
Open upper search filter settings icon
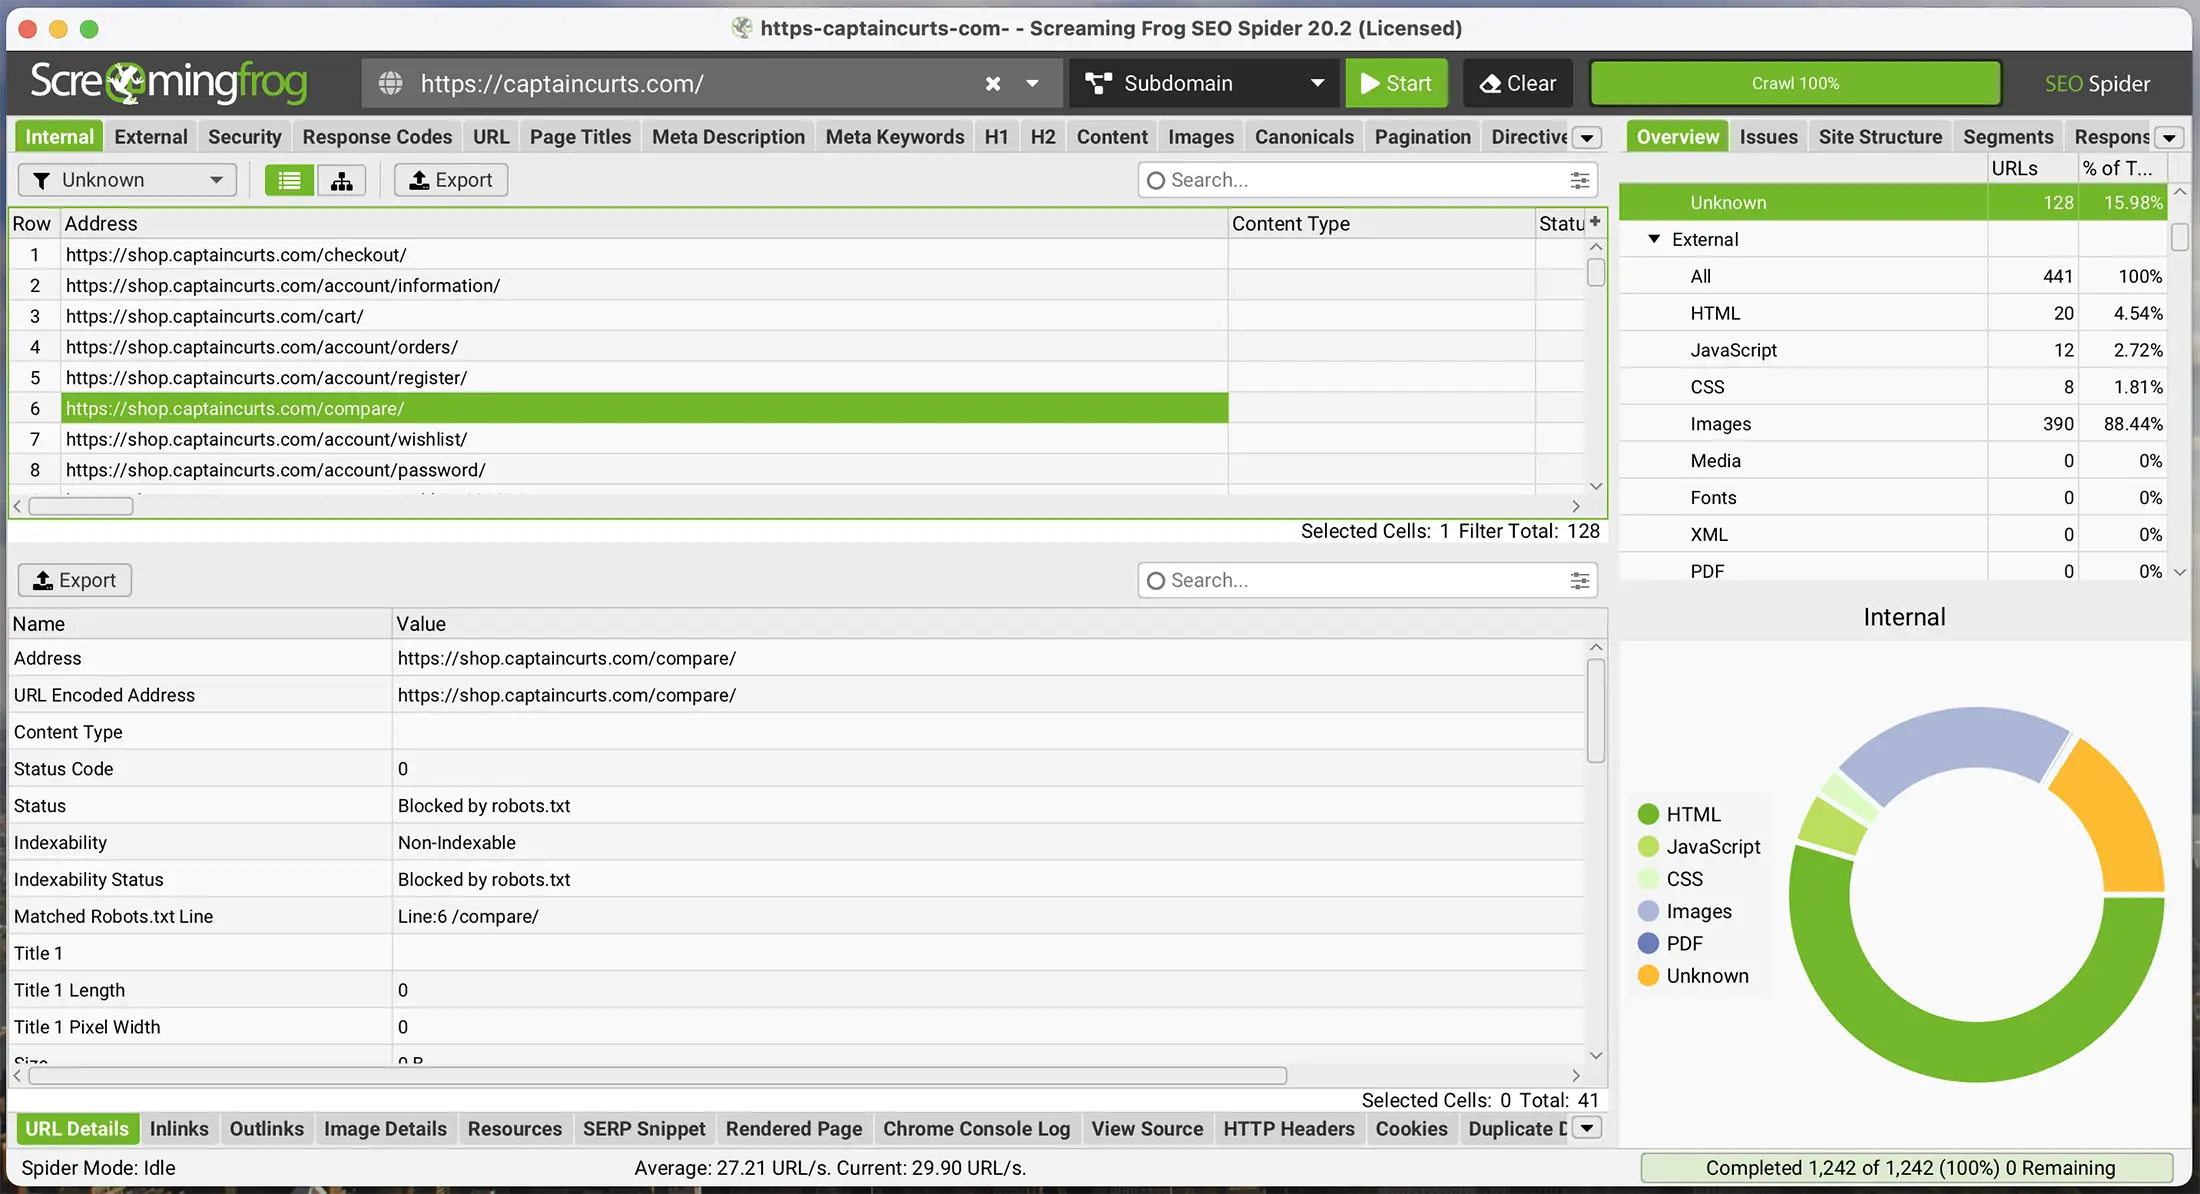point(1580,180)
